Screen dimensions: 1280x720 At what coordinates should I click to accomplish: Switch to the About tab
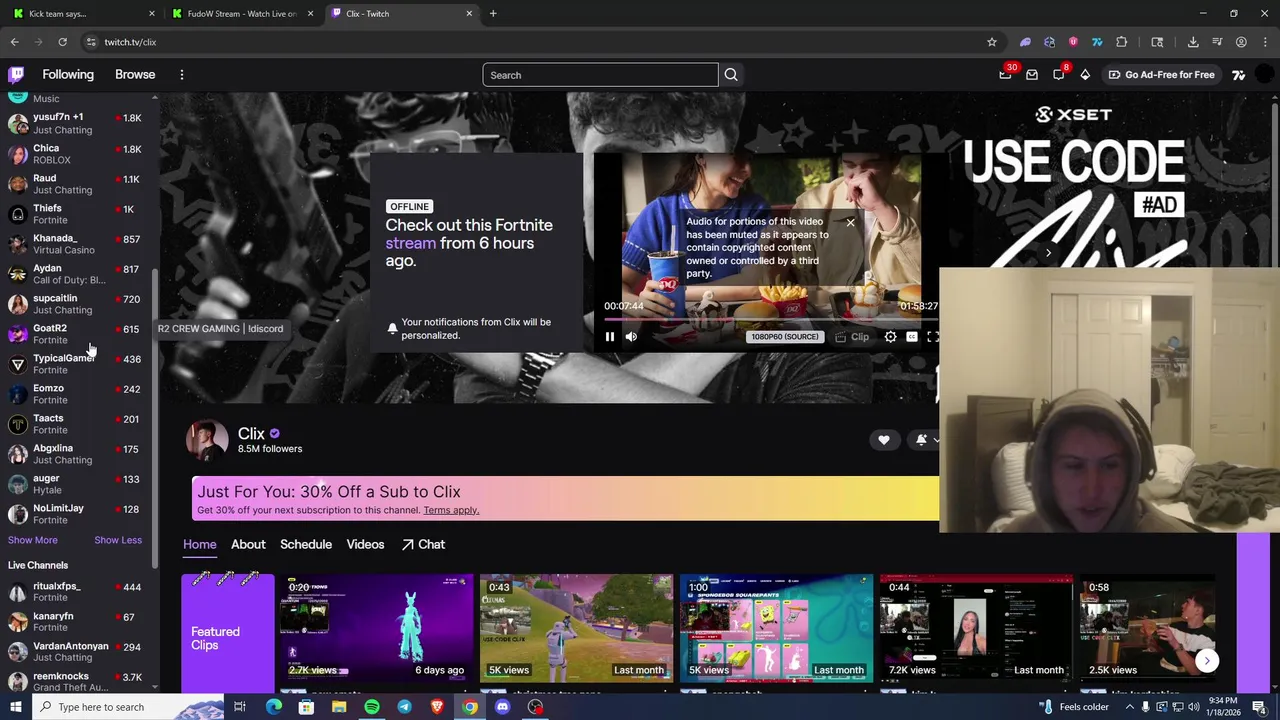pos(248,544)
